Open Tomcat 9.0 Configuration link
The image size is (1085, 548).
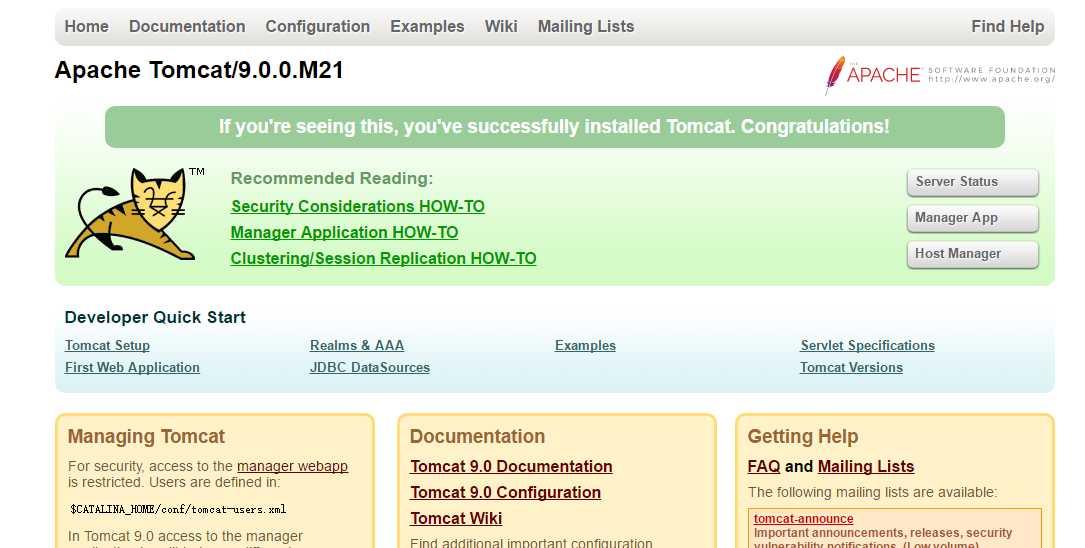pyautogui.click(x=505, y=493)
